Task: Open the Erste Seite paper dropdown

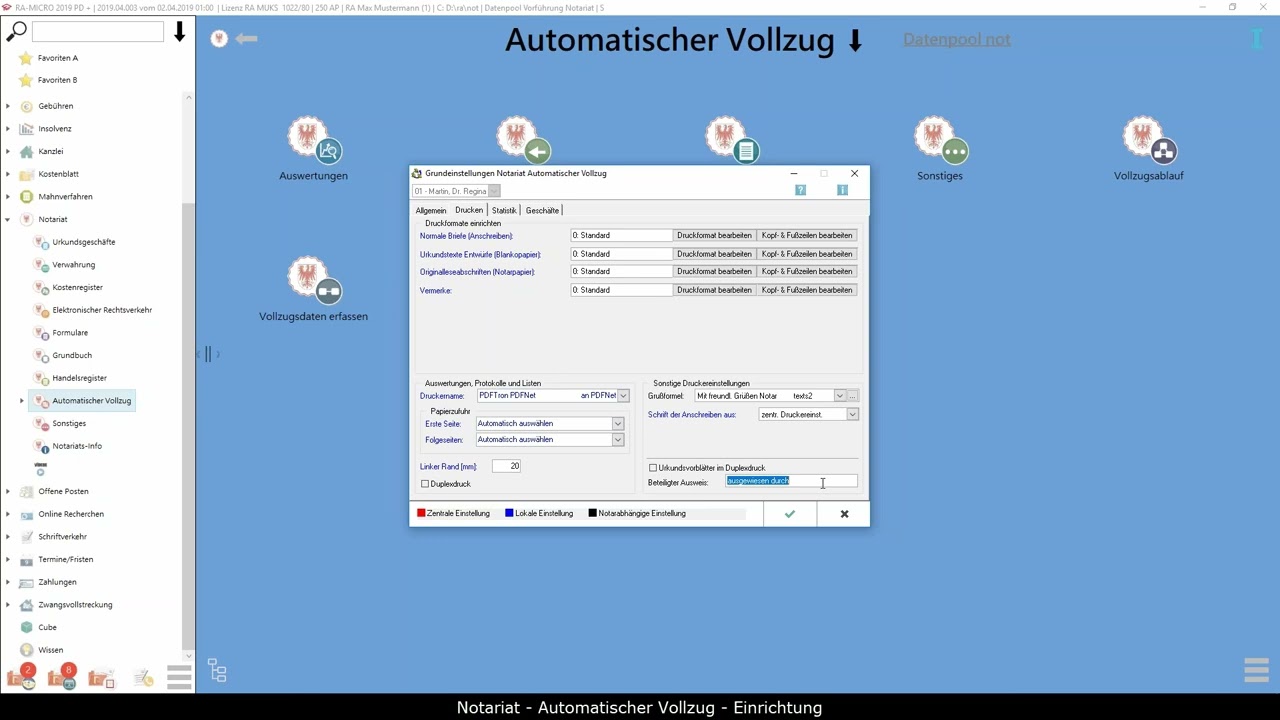Action: [617, 424]
